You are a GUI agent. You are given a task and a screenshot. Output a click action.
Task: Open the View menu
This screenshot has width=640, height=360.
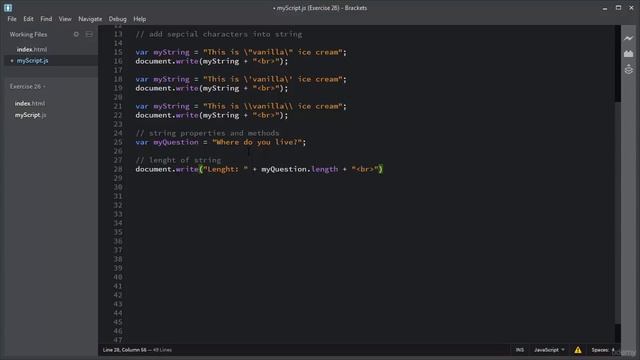65,19
